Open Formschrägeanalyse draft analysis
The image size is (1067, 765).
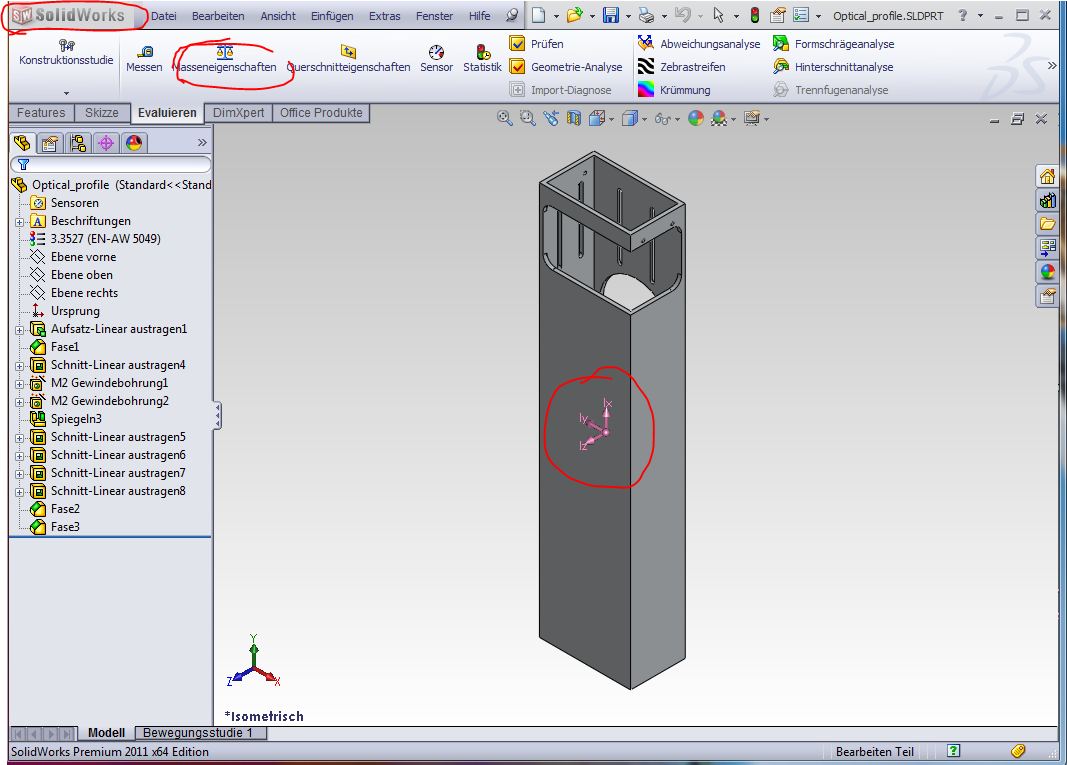(833, 44)
